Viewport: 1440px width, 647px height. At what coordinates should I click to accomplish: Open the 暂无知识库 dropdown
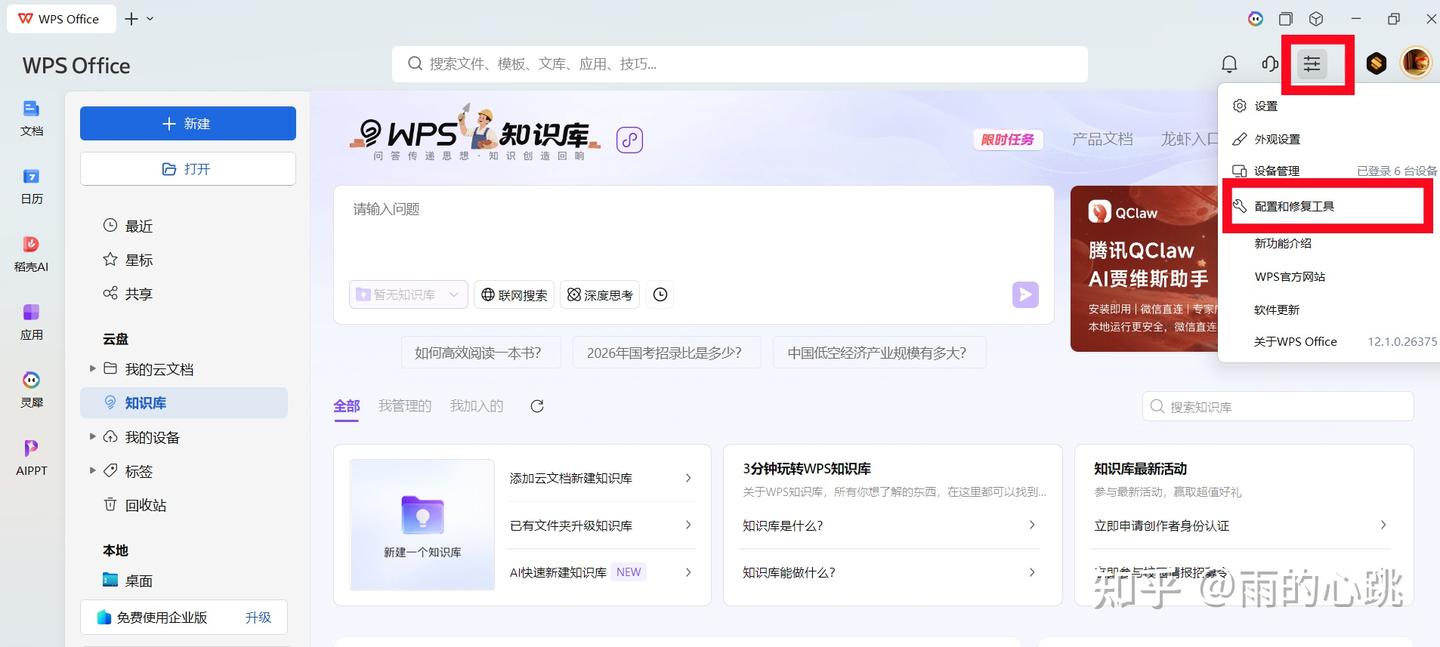click(x=408, y=295)
